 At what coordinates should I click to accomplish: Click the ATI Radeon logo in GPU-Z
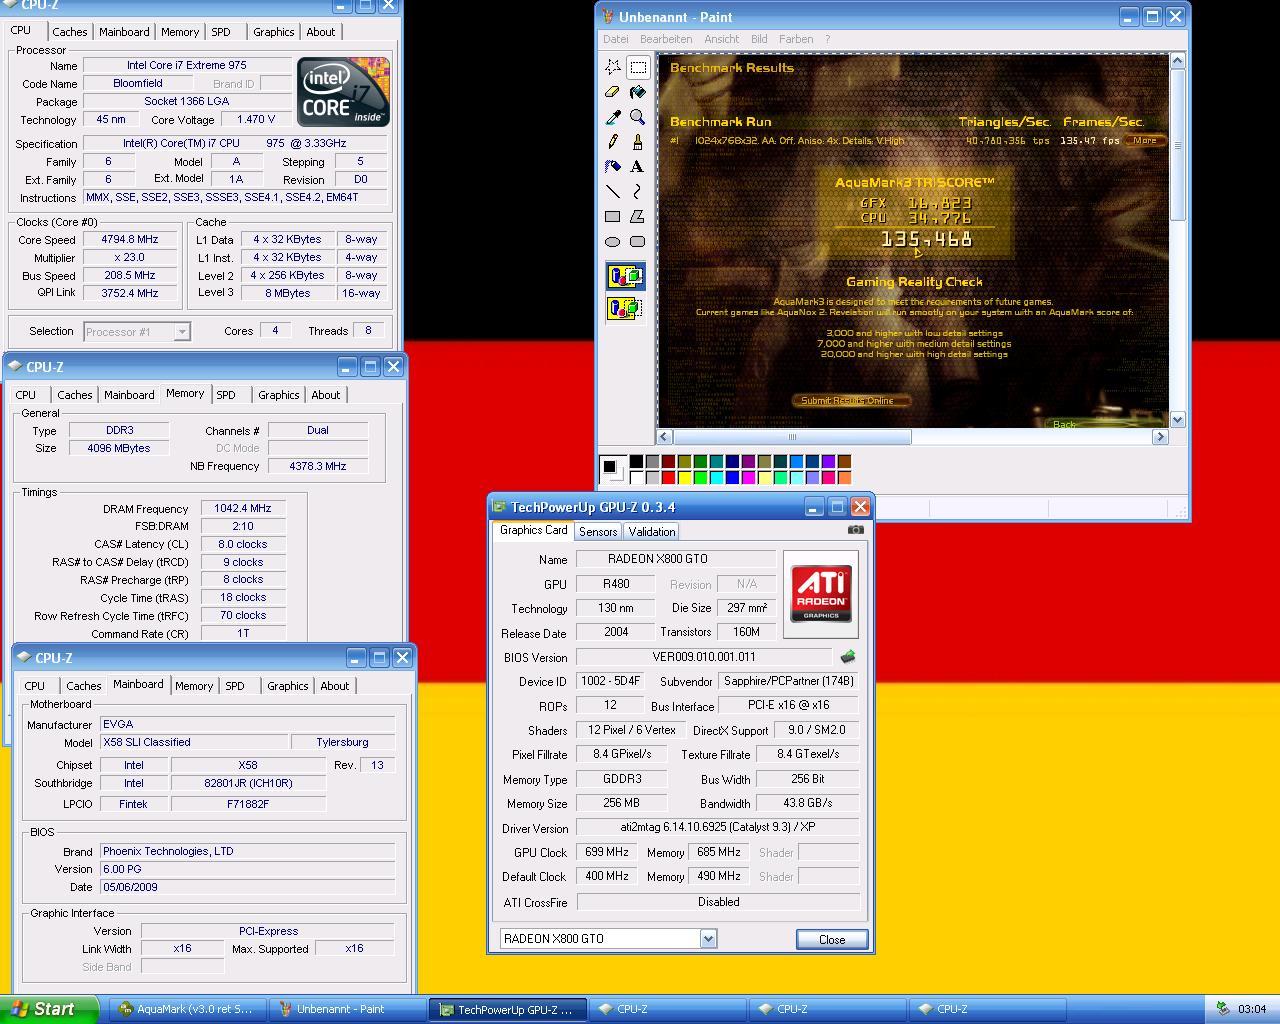coord(821,594)
